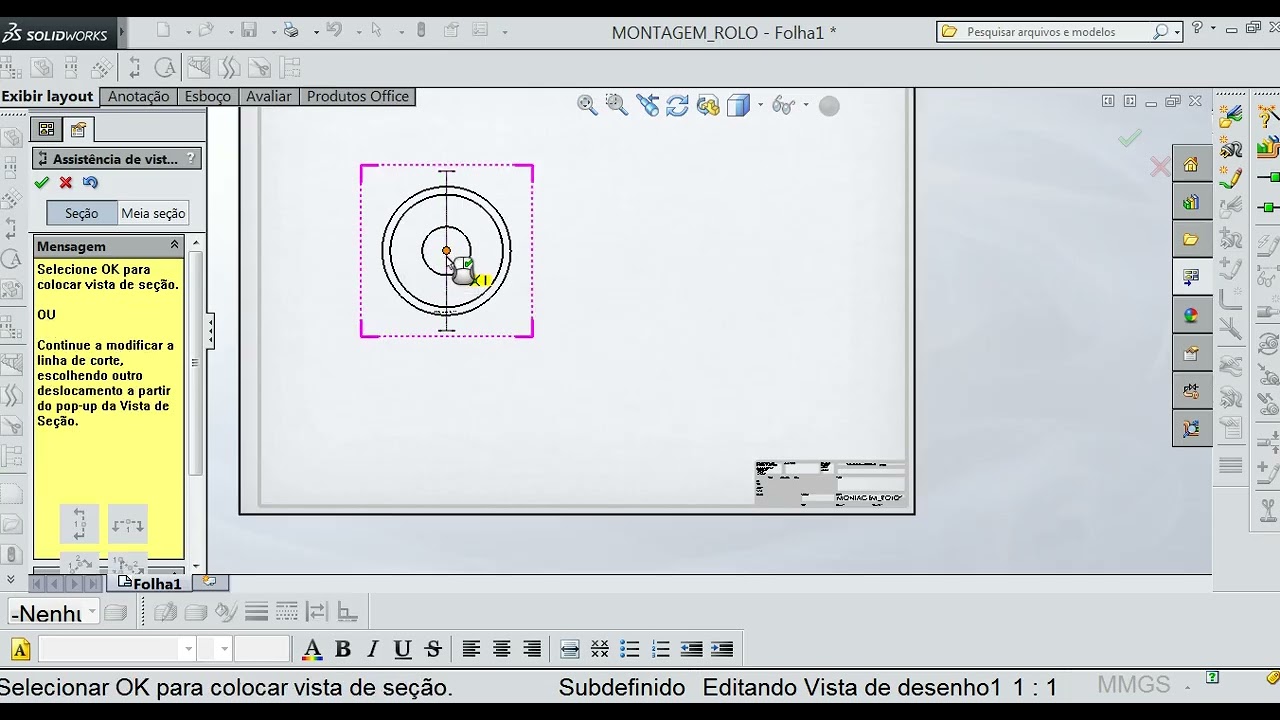Click the Print icon in top toolbar
The width and height of the screenshot is (1280, 720).
click(x=291, y=31)
